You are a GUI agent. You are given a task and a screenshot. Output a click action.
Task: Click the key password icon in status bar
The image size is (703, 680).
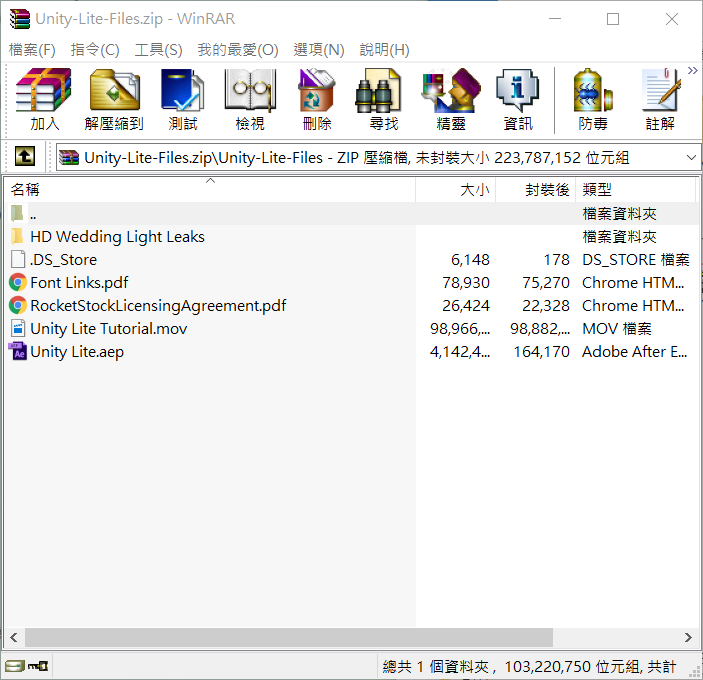(38, 666)
